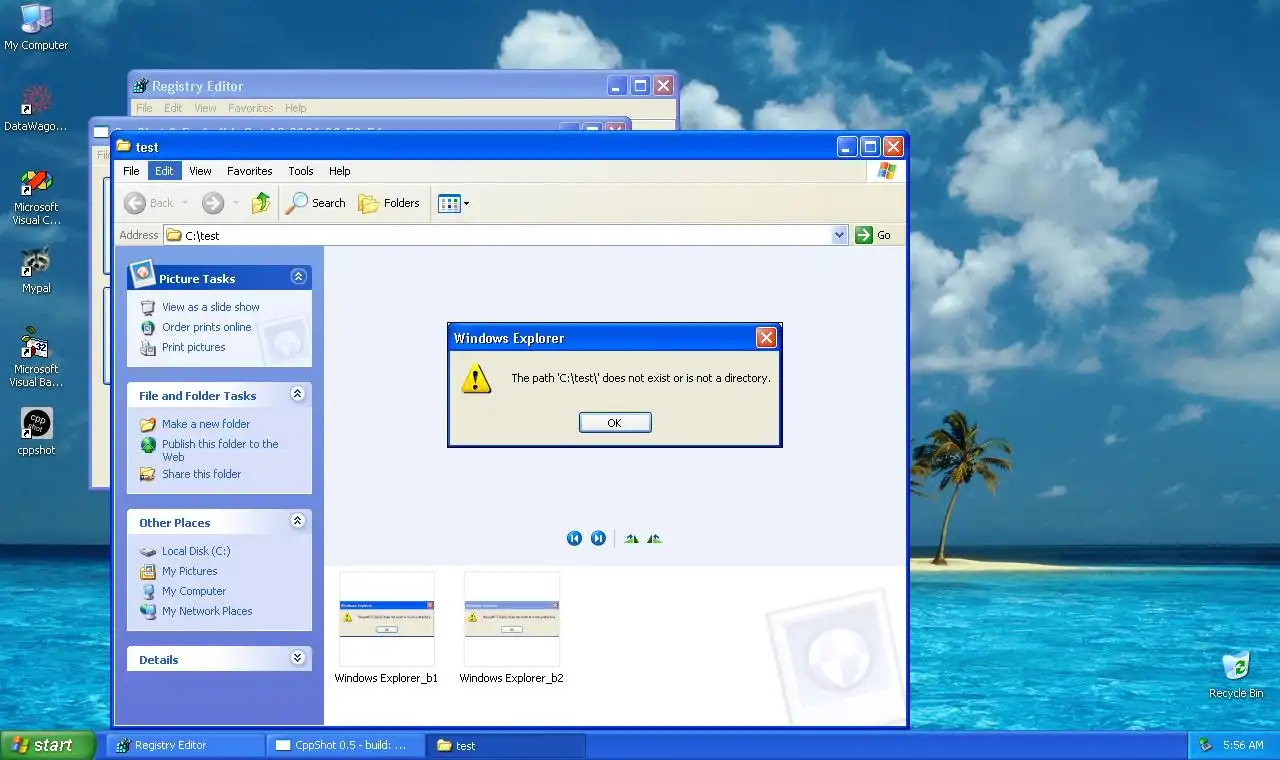
Task: Open the Recycle Bin
Action: 1236,674
